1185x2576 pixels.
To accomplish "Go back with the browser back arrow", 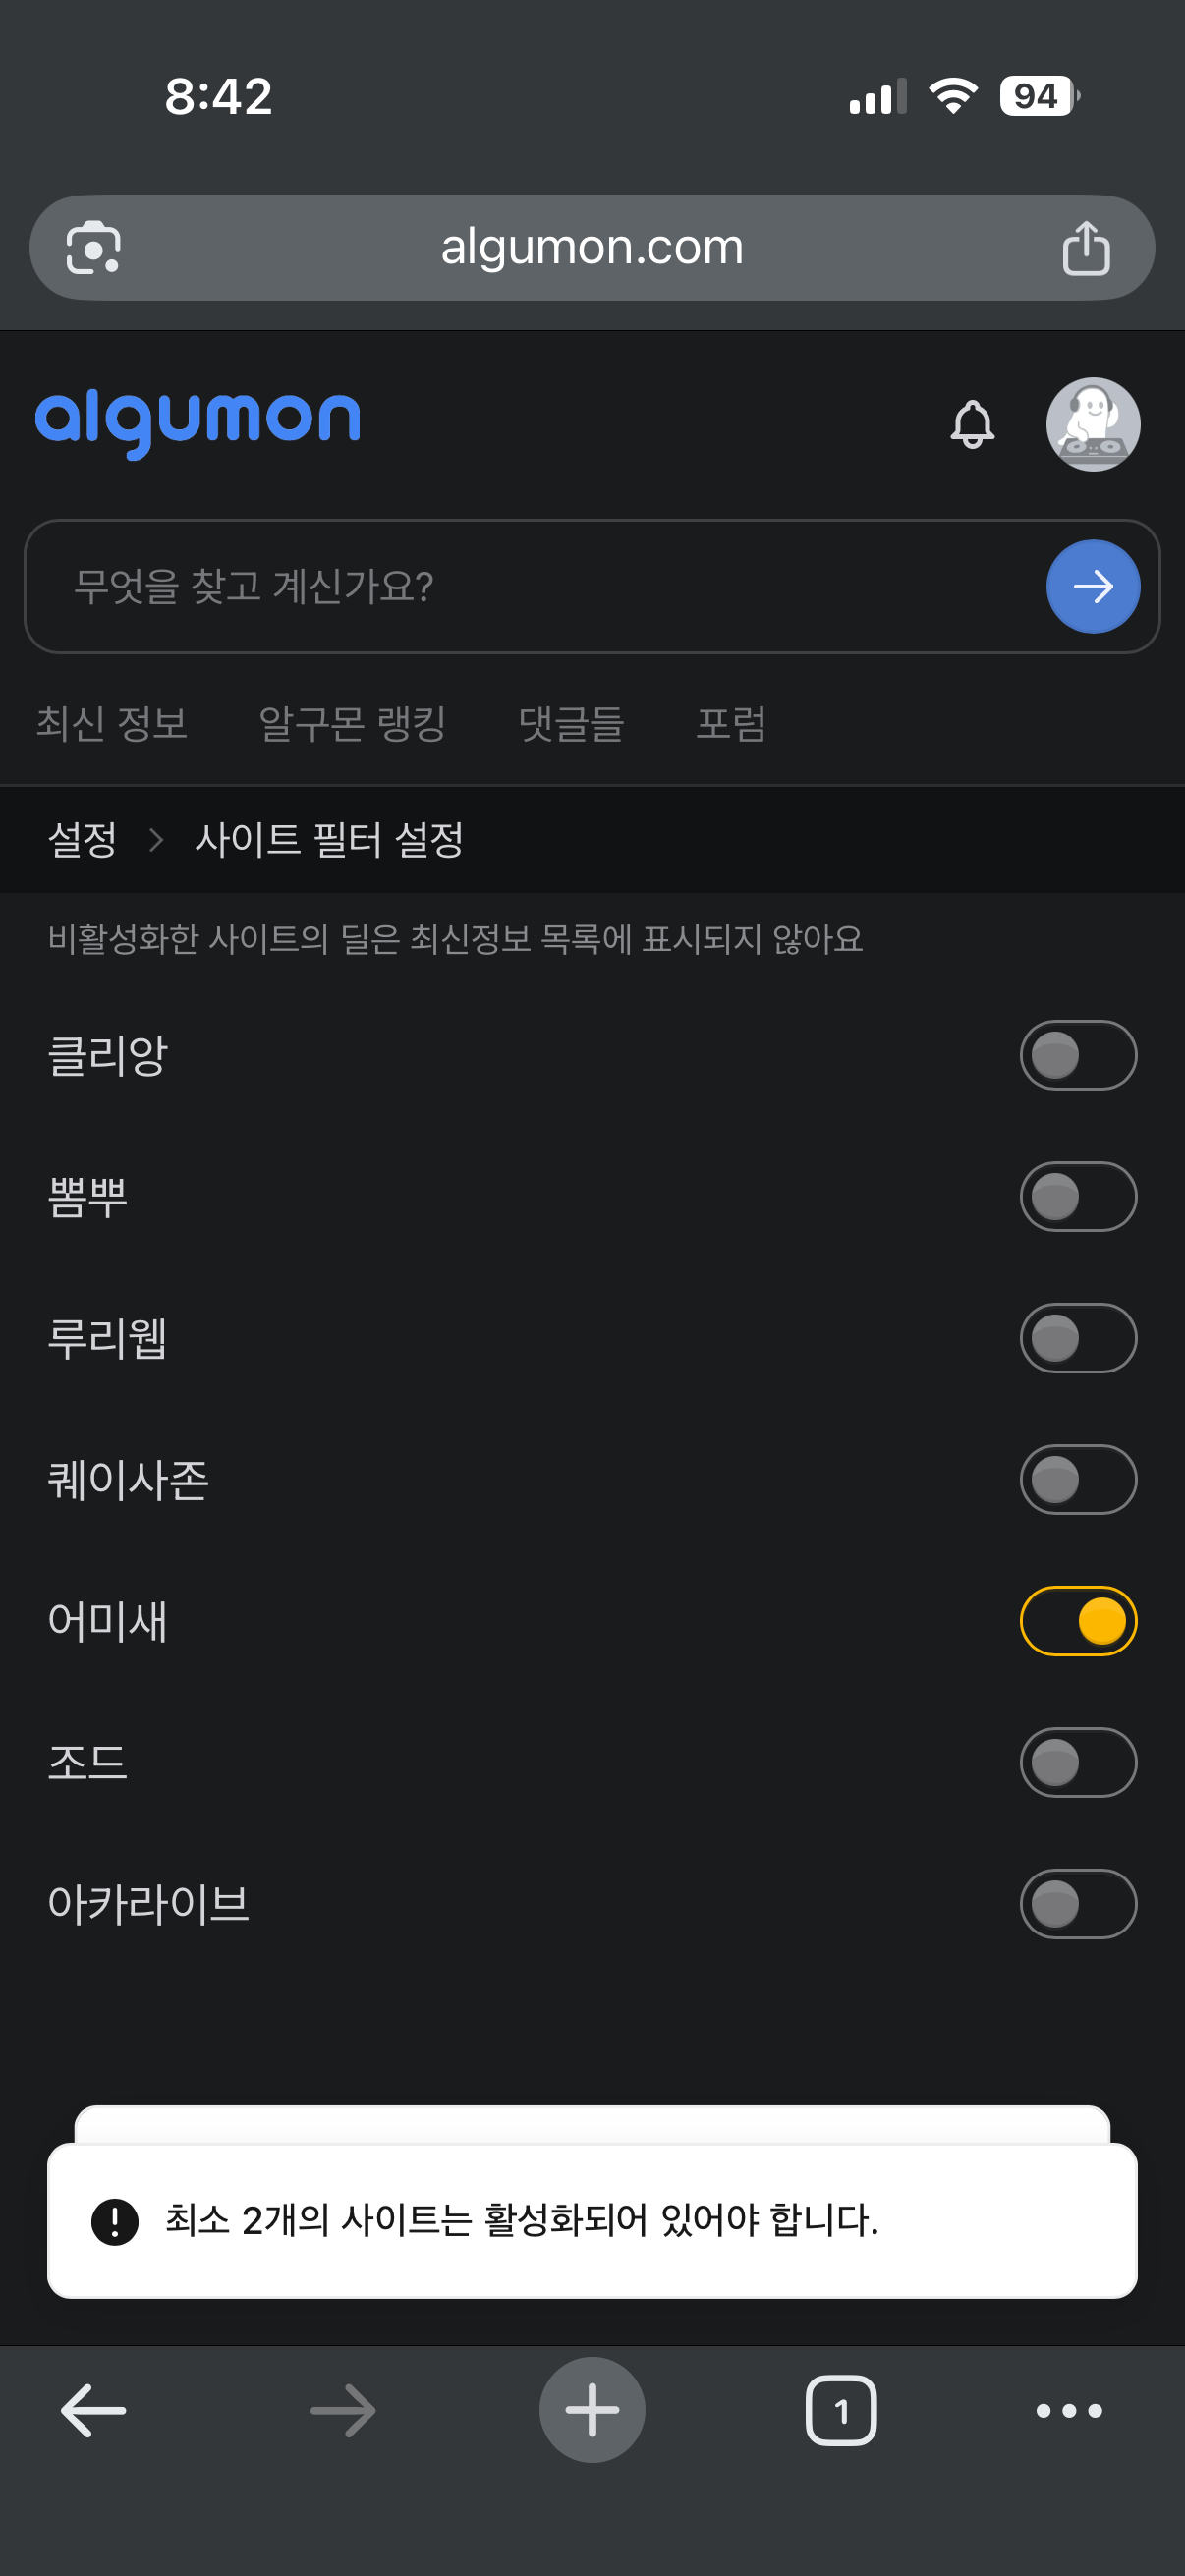I will pos(93,2411).
